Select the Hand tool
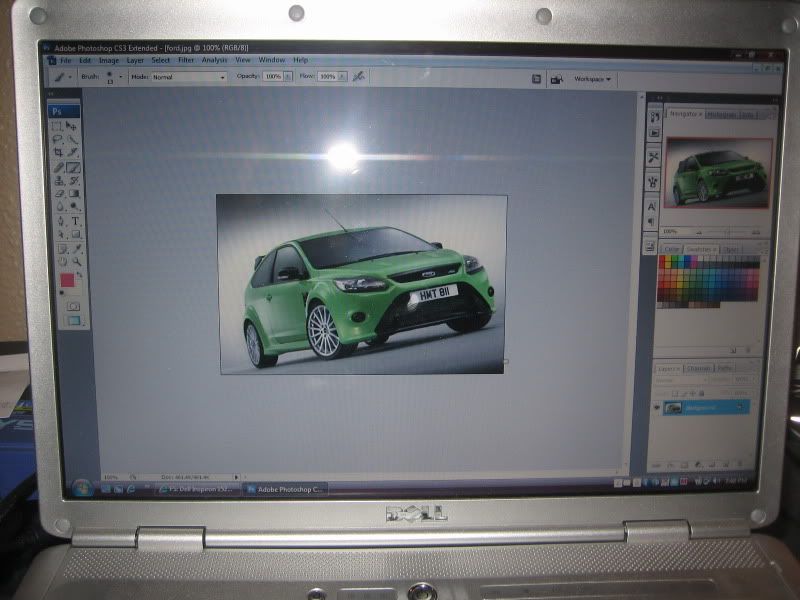800x600 pixels. (62, 261)
